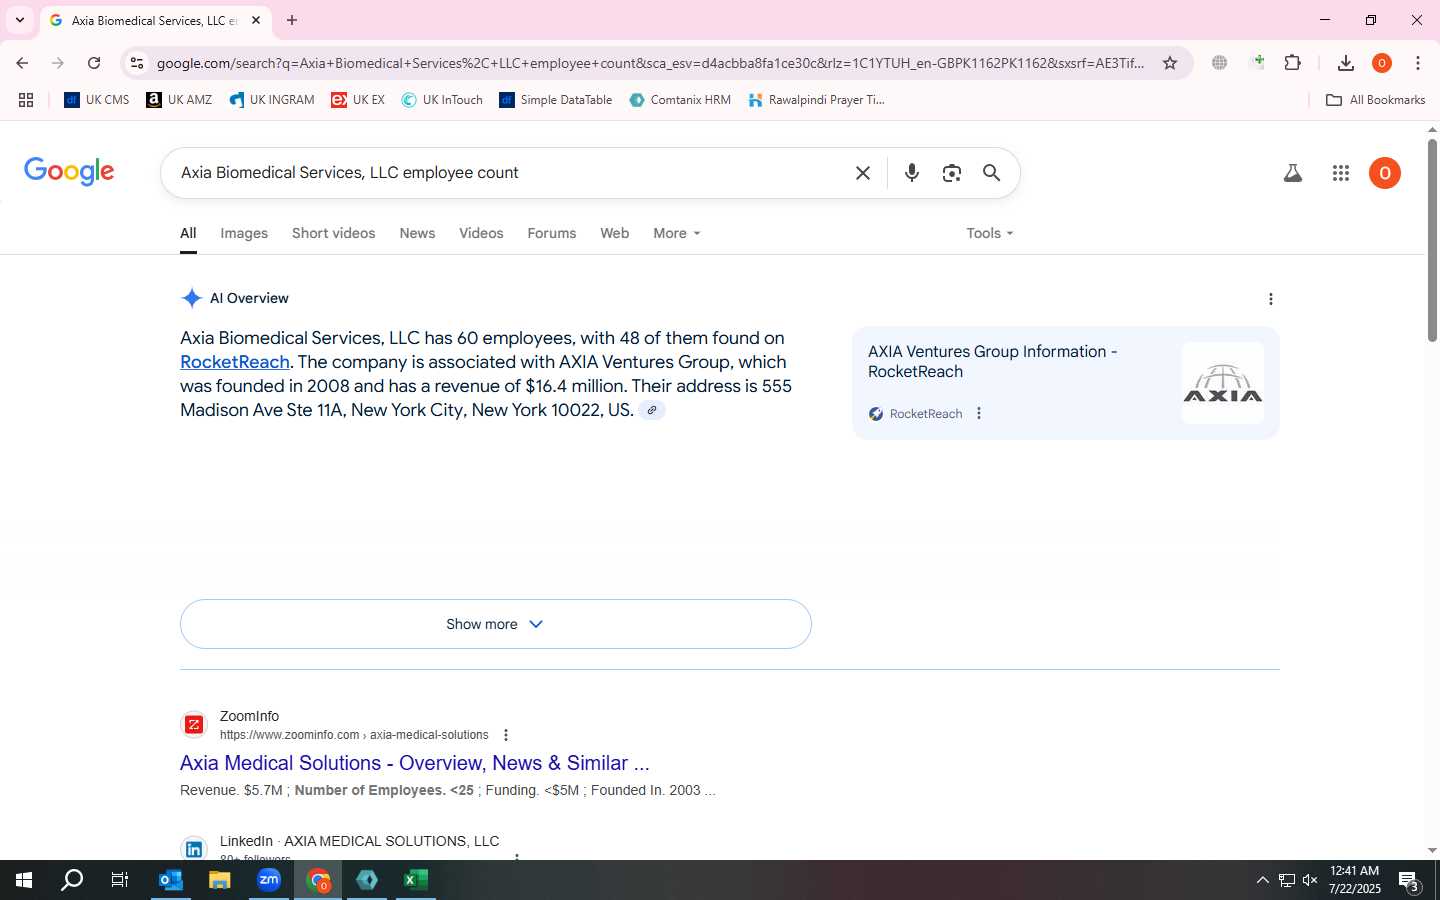Screen dimensions: 1440x900
Task: Open Windows notification center icon
Action: pos(1409,881)
